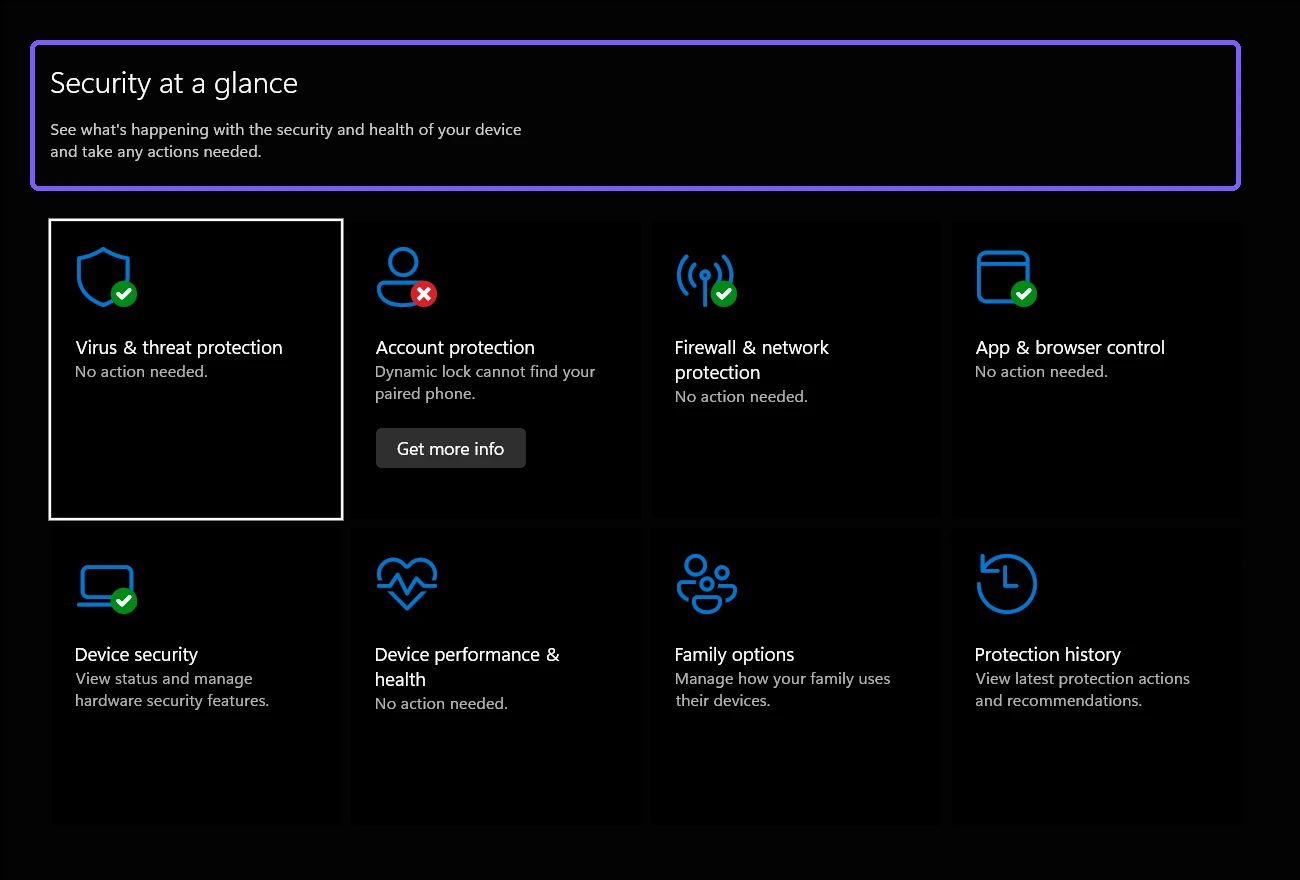1300x880 pixels.
Task: Click the 'See what's happening with the security' description
Action: (x=286, y=141)
